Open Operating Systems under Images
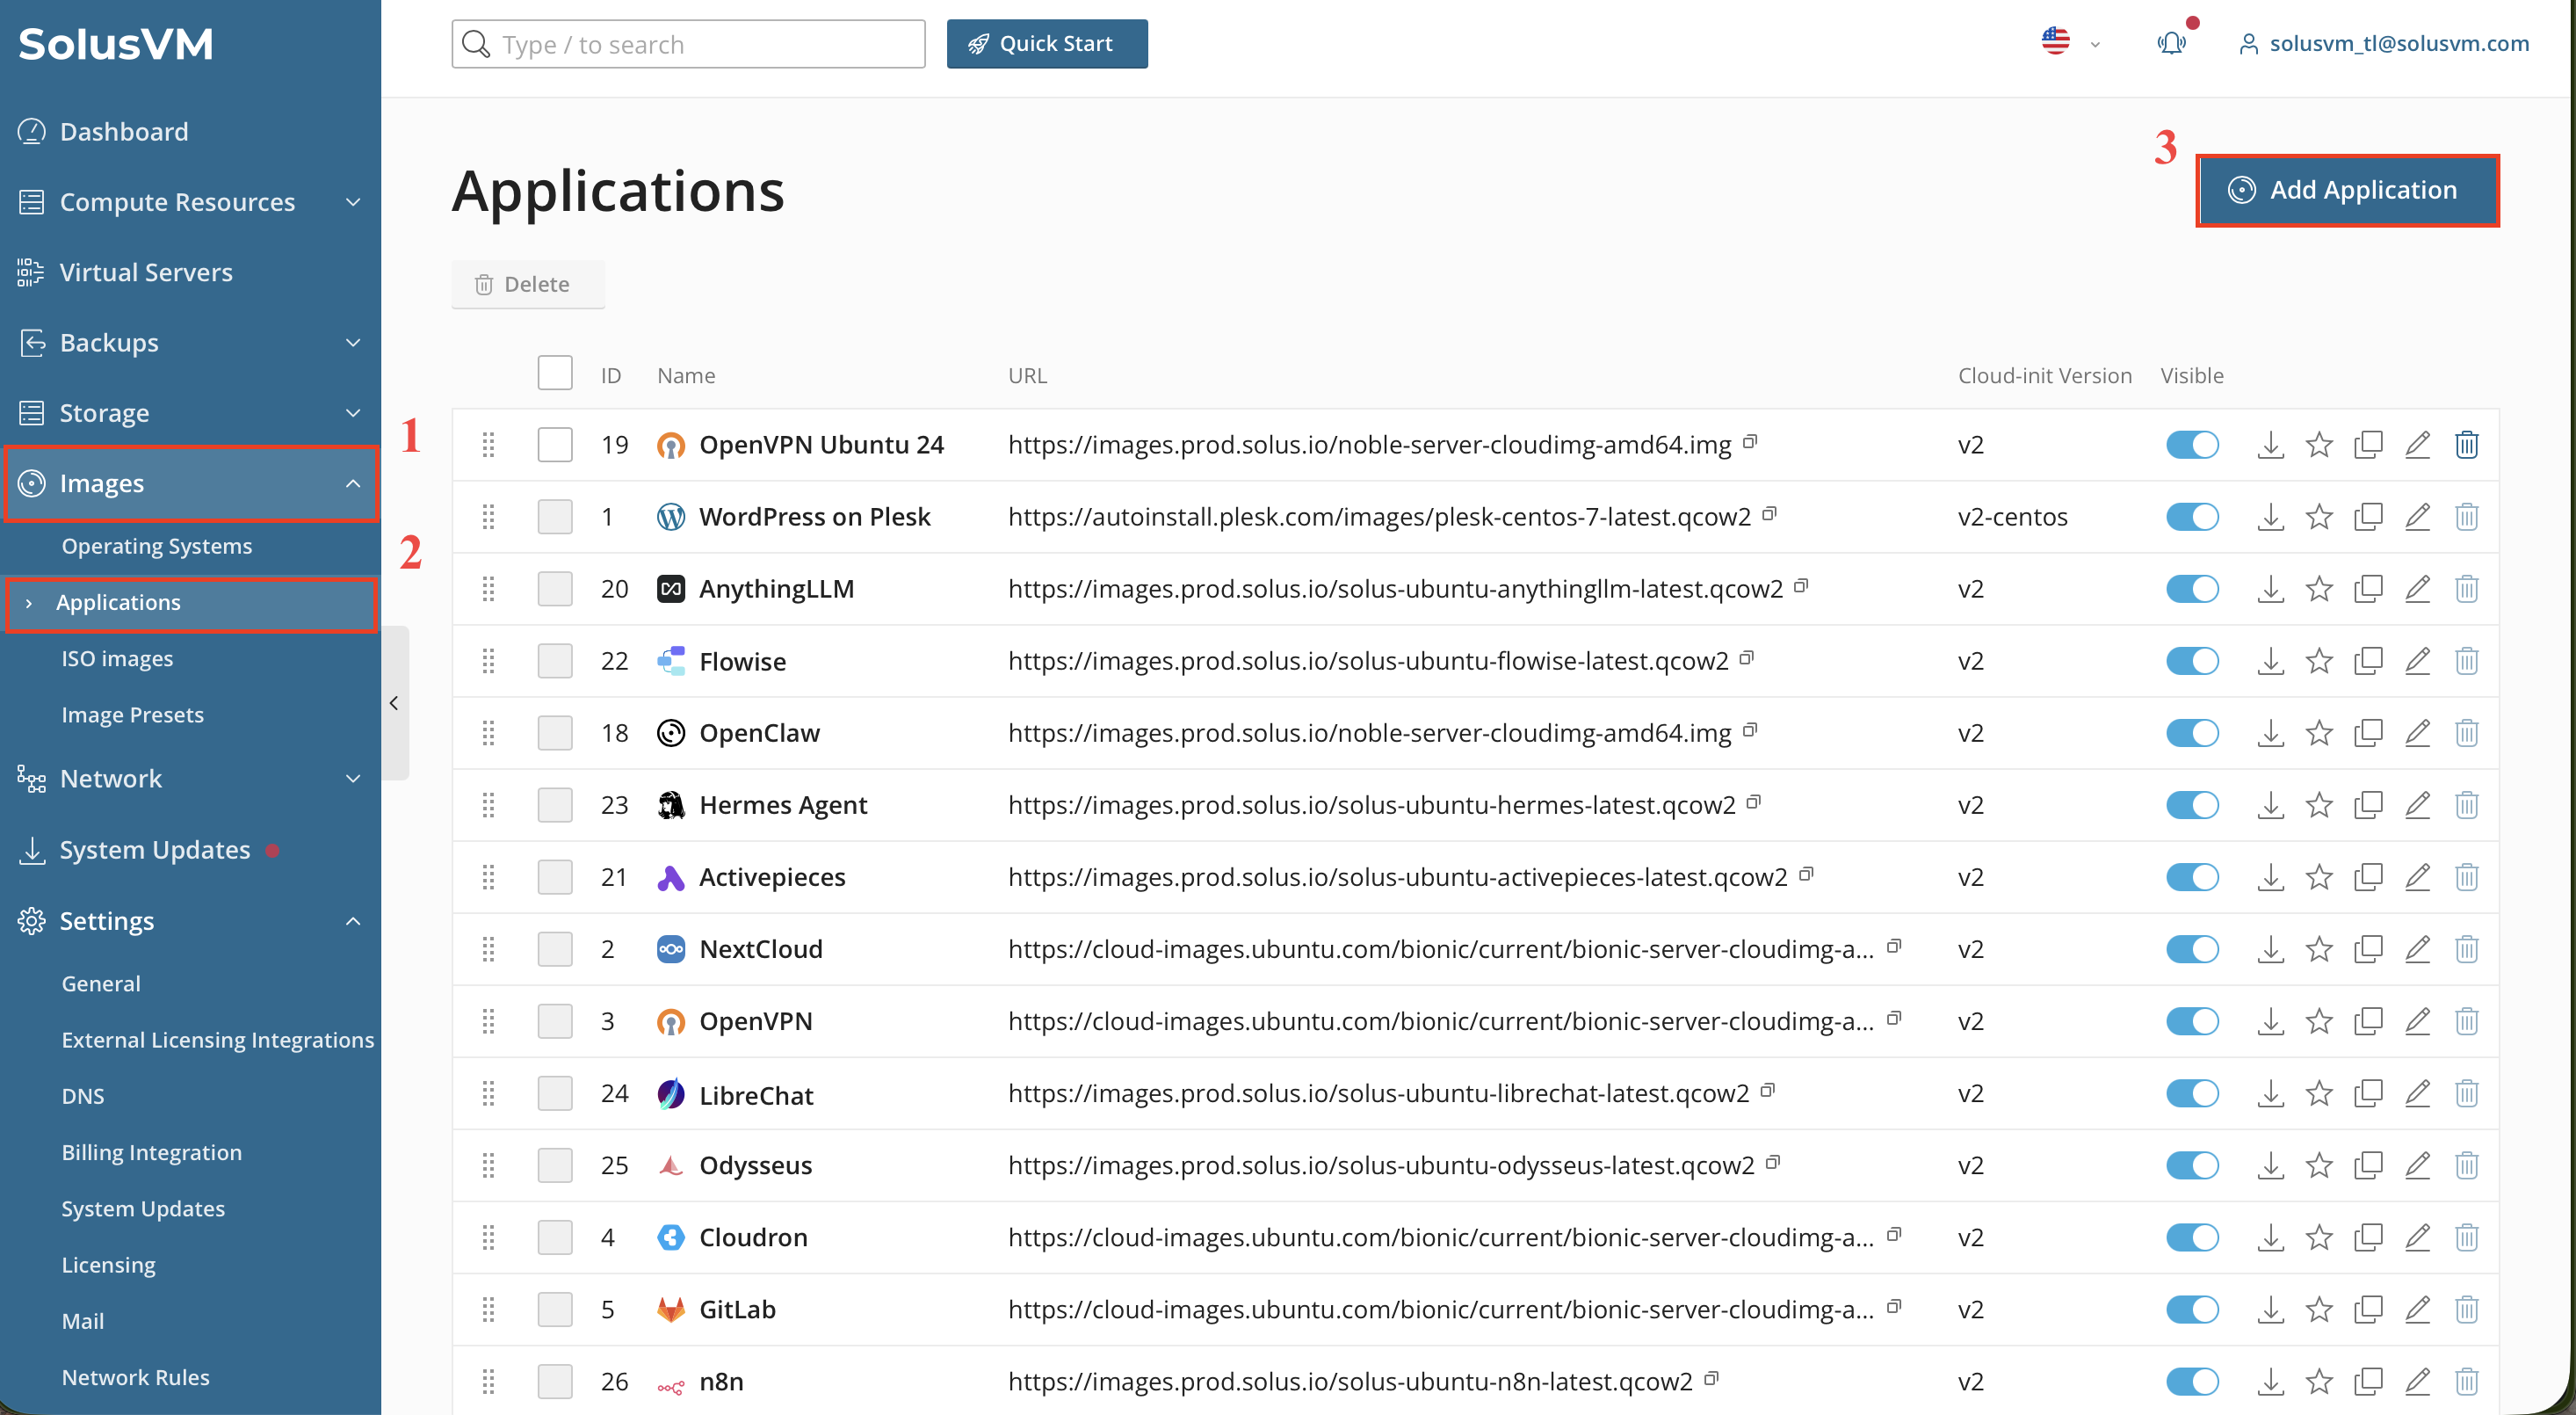Image resolution: width=2576 pixels, height=1415 pixels. (x=156, y=546)
